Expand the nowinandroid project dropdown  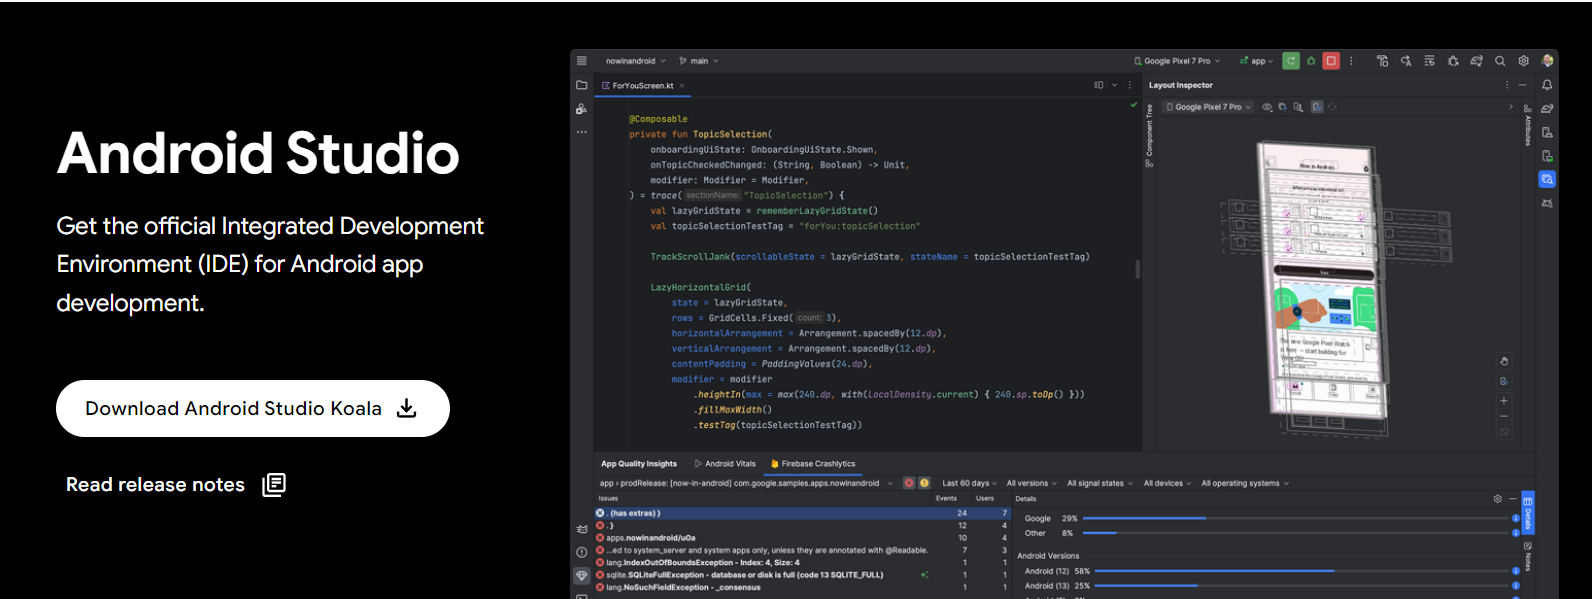[x=636, y=61]
